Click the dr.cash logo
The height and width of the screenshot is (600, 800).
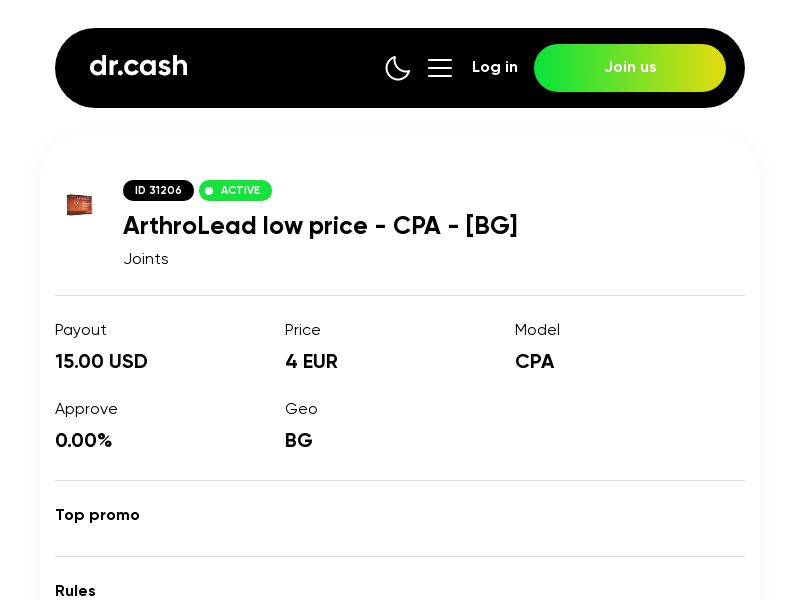coord(138,66)
